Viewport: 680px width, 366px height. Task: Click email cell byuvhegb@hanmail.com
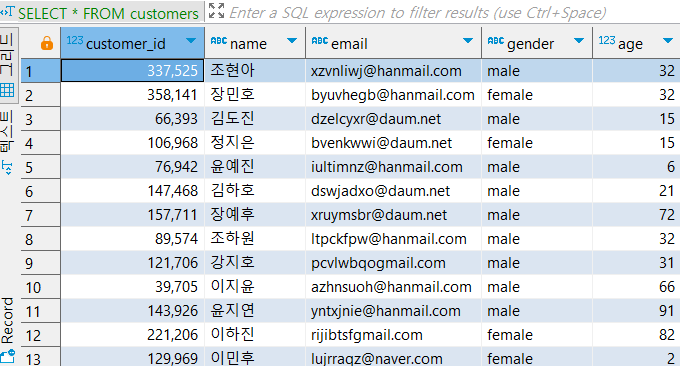(393, 95)
